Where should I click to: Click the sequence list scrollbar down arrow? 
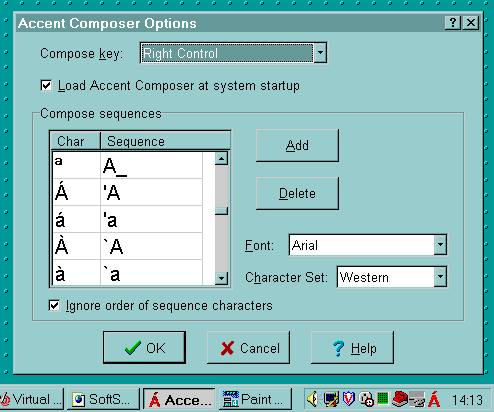click(221, 278)
